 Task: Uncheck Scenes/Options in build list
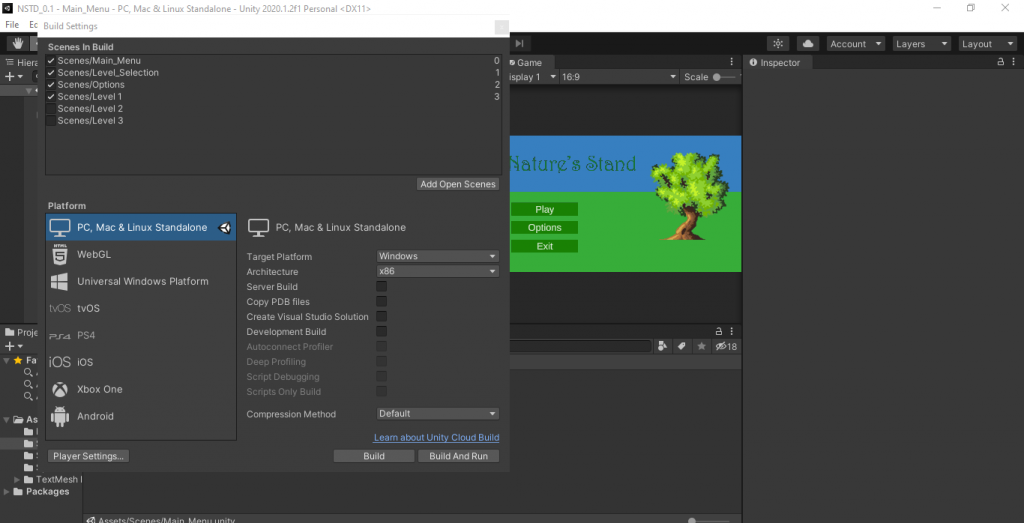tap(51, 85)
